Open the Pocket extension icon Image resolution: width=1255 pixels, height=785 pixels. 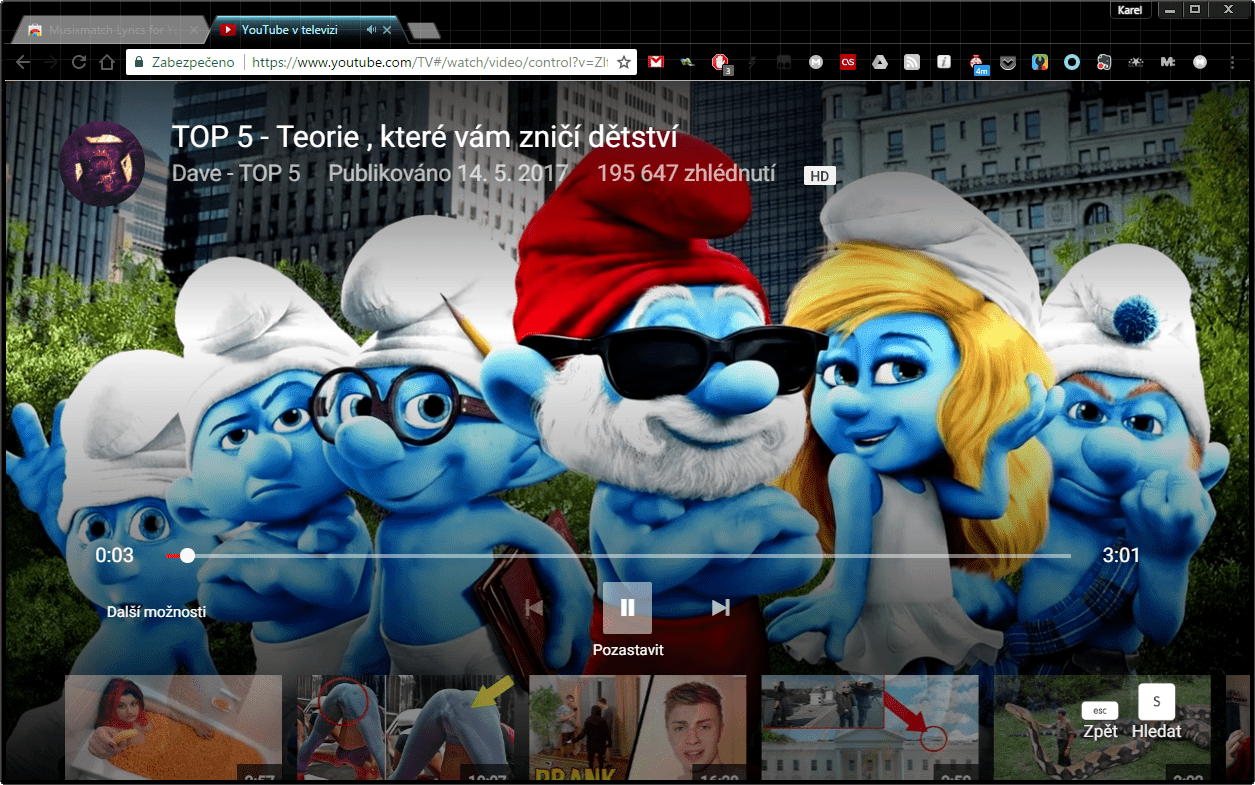1008,62
